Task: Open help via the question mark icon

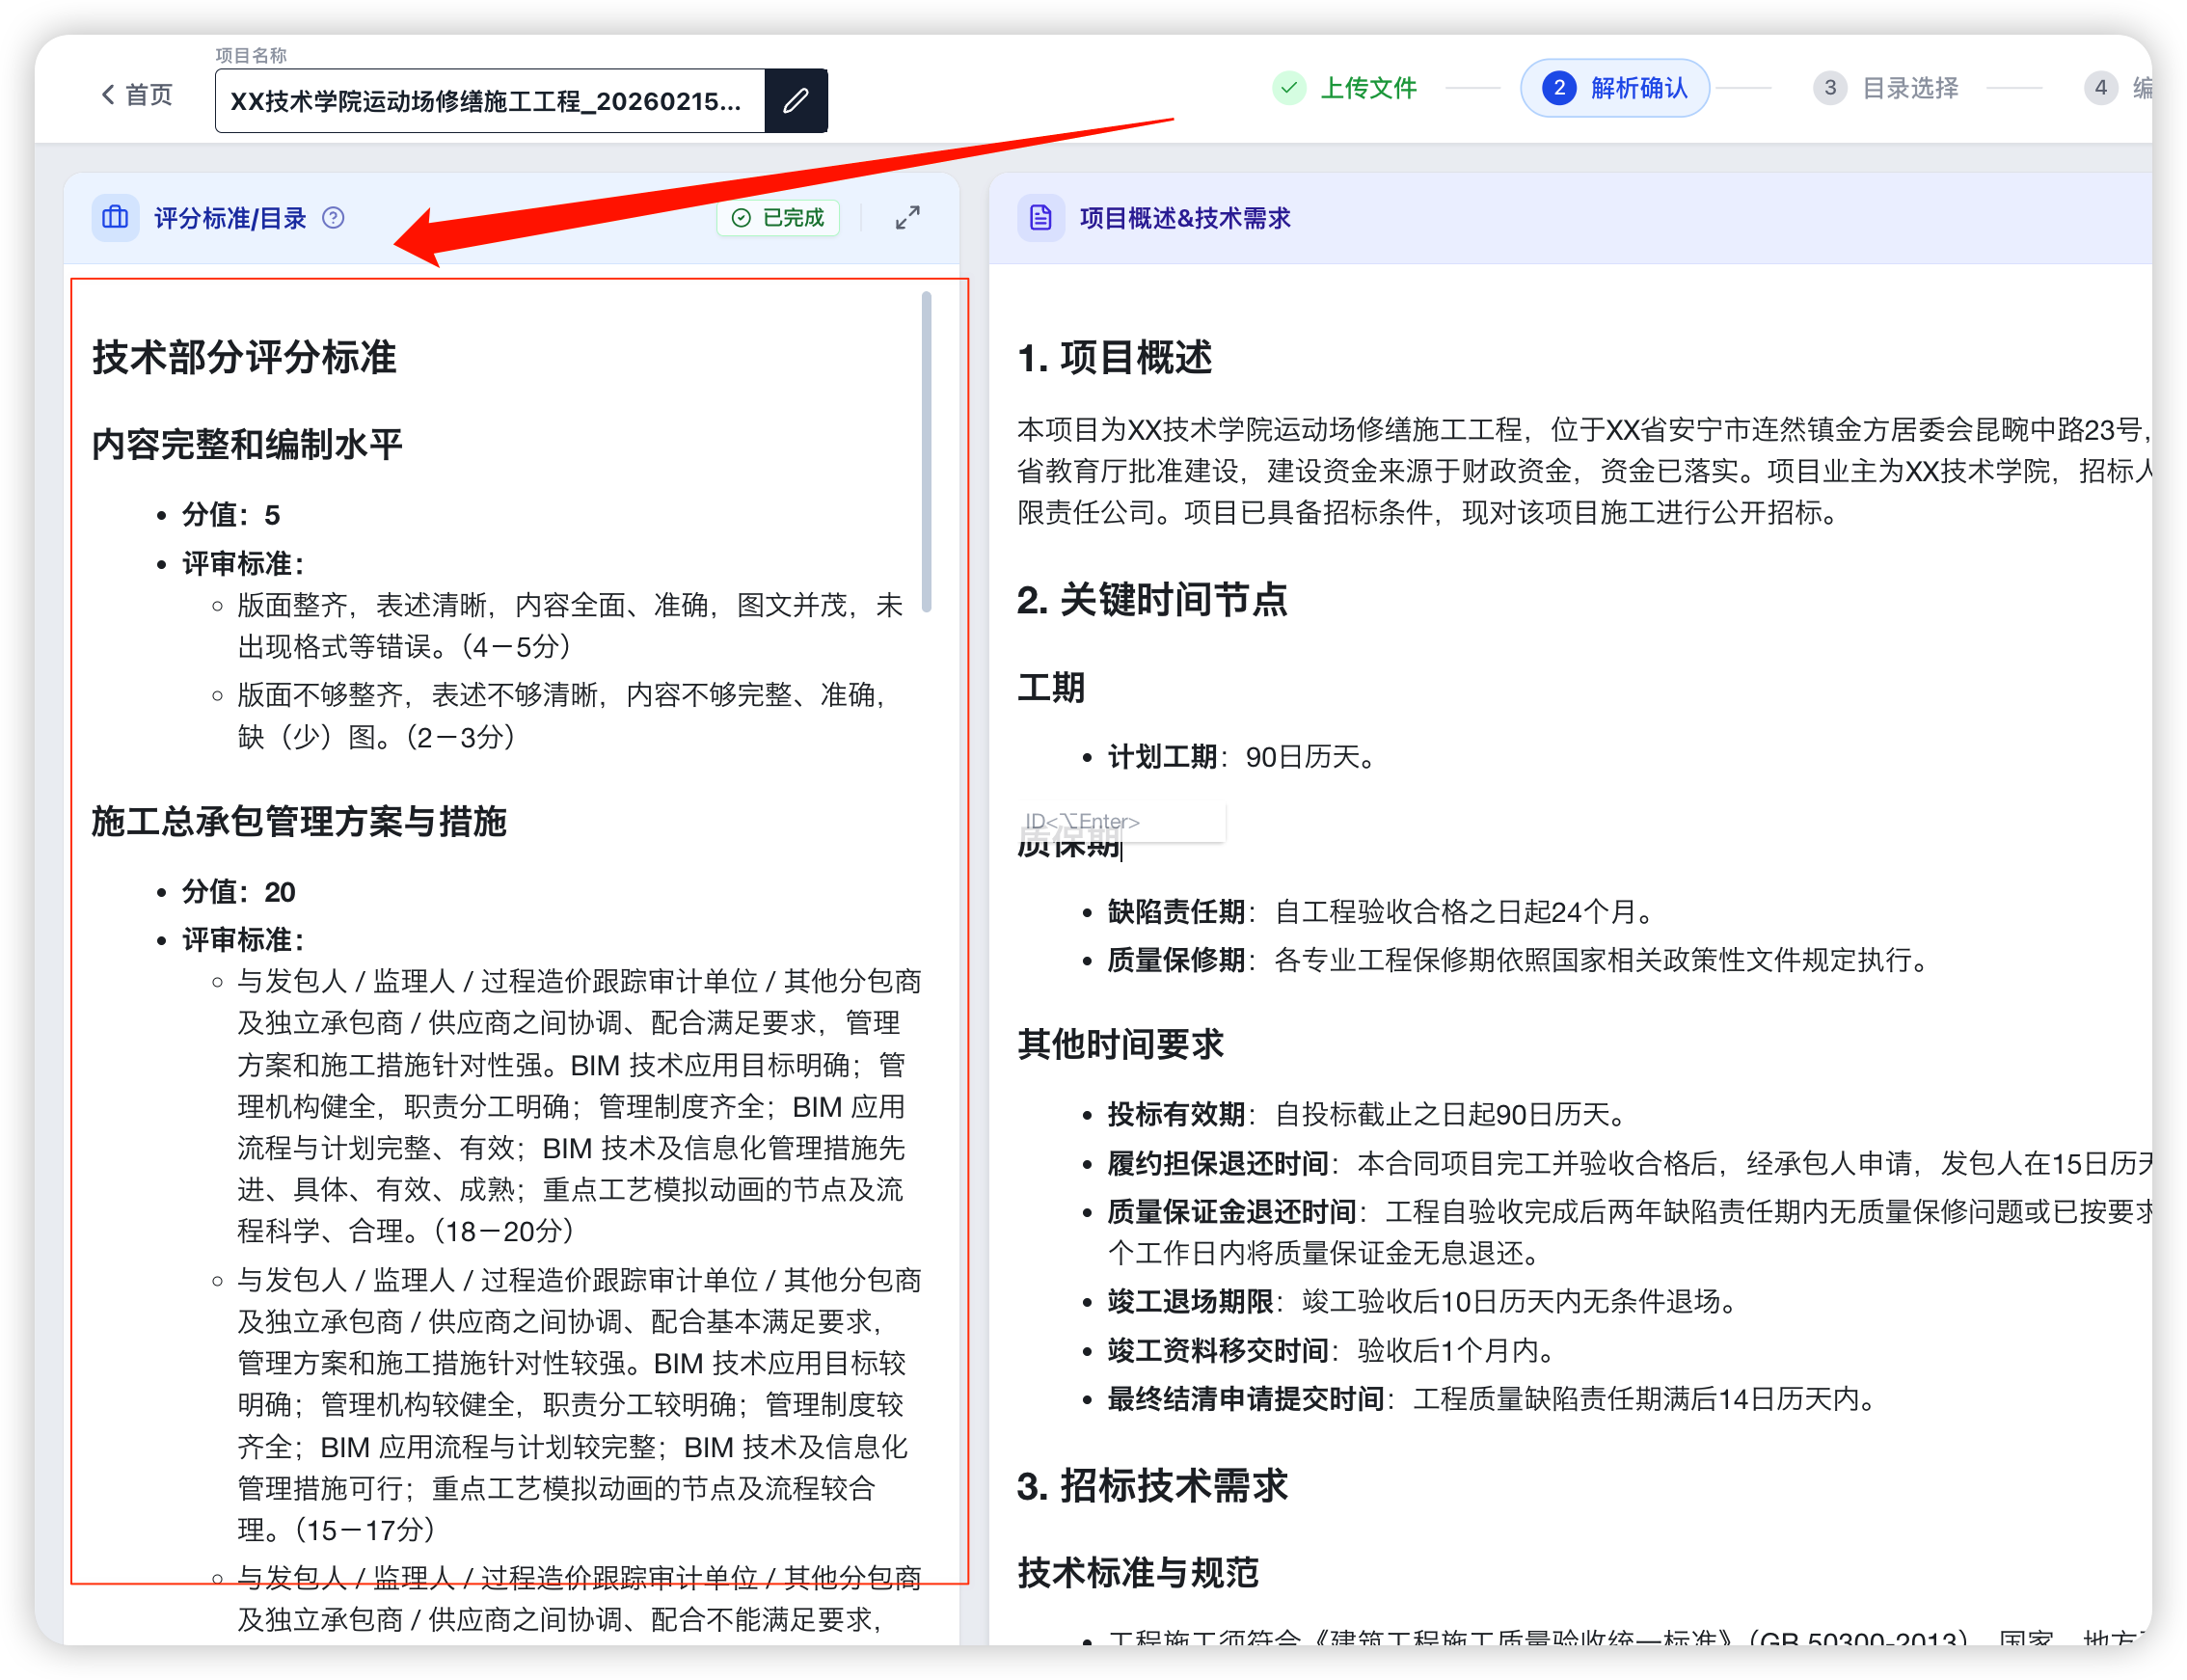Action: pyautogui.click(x=333, y=218)
